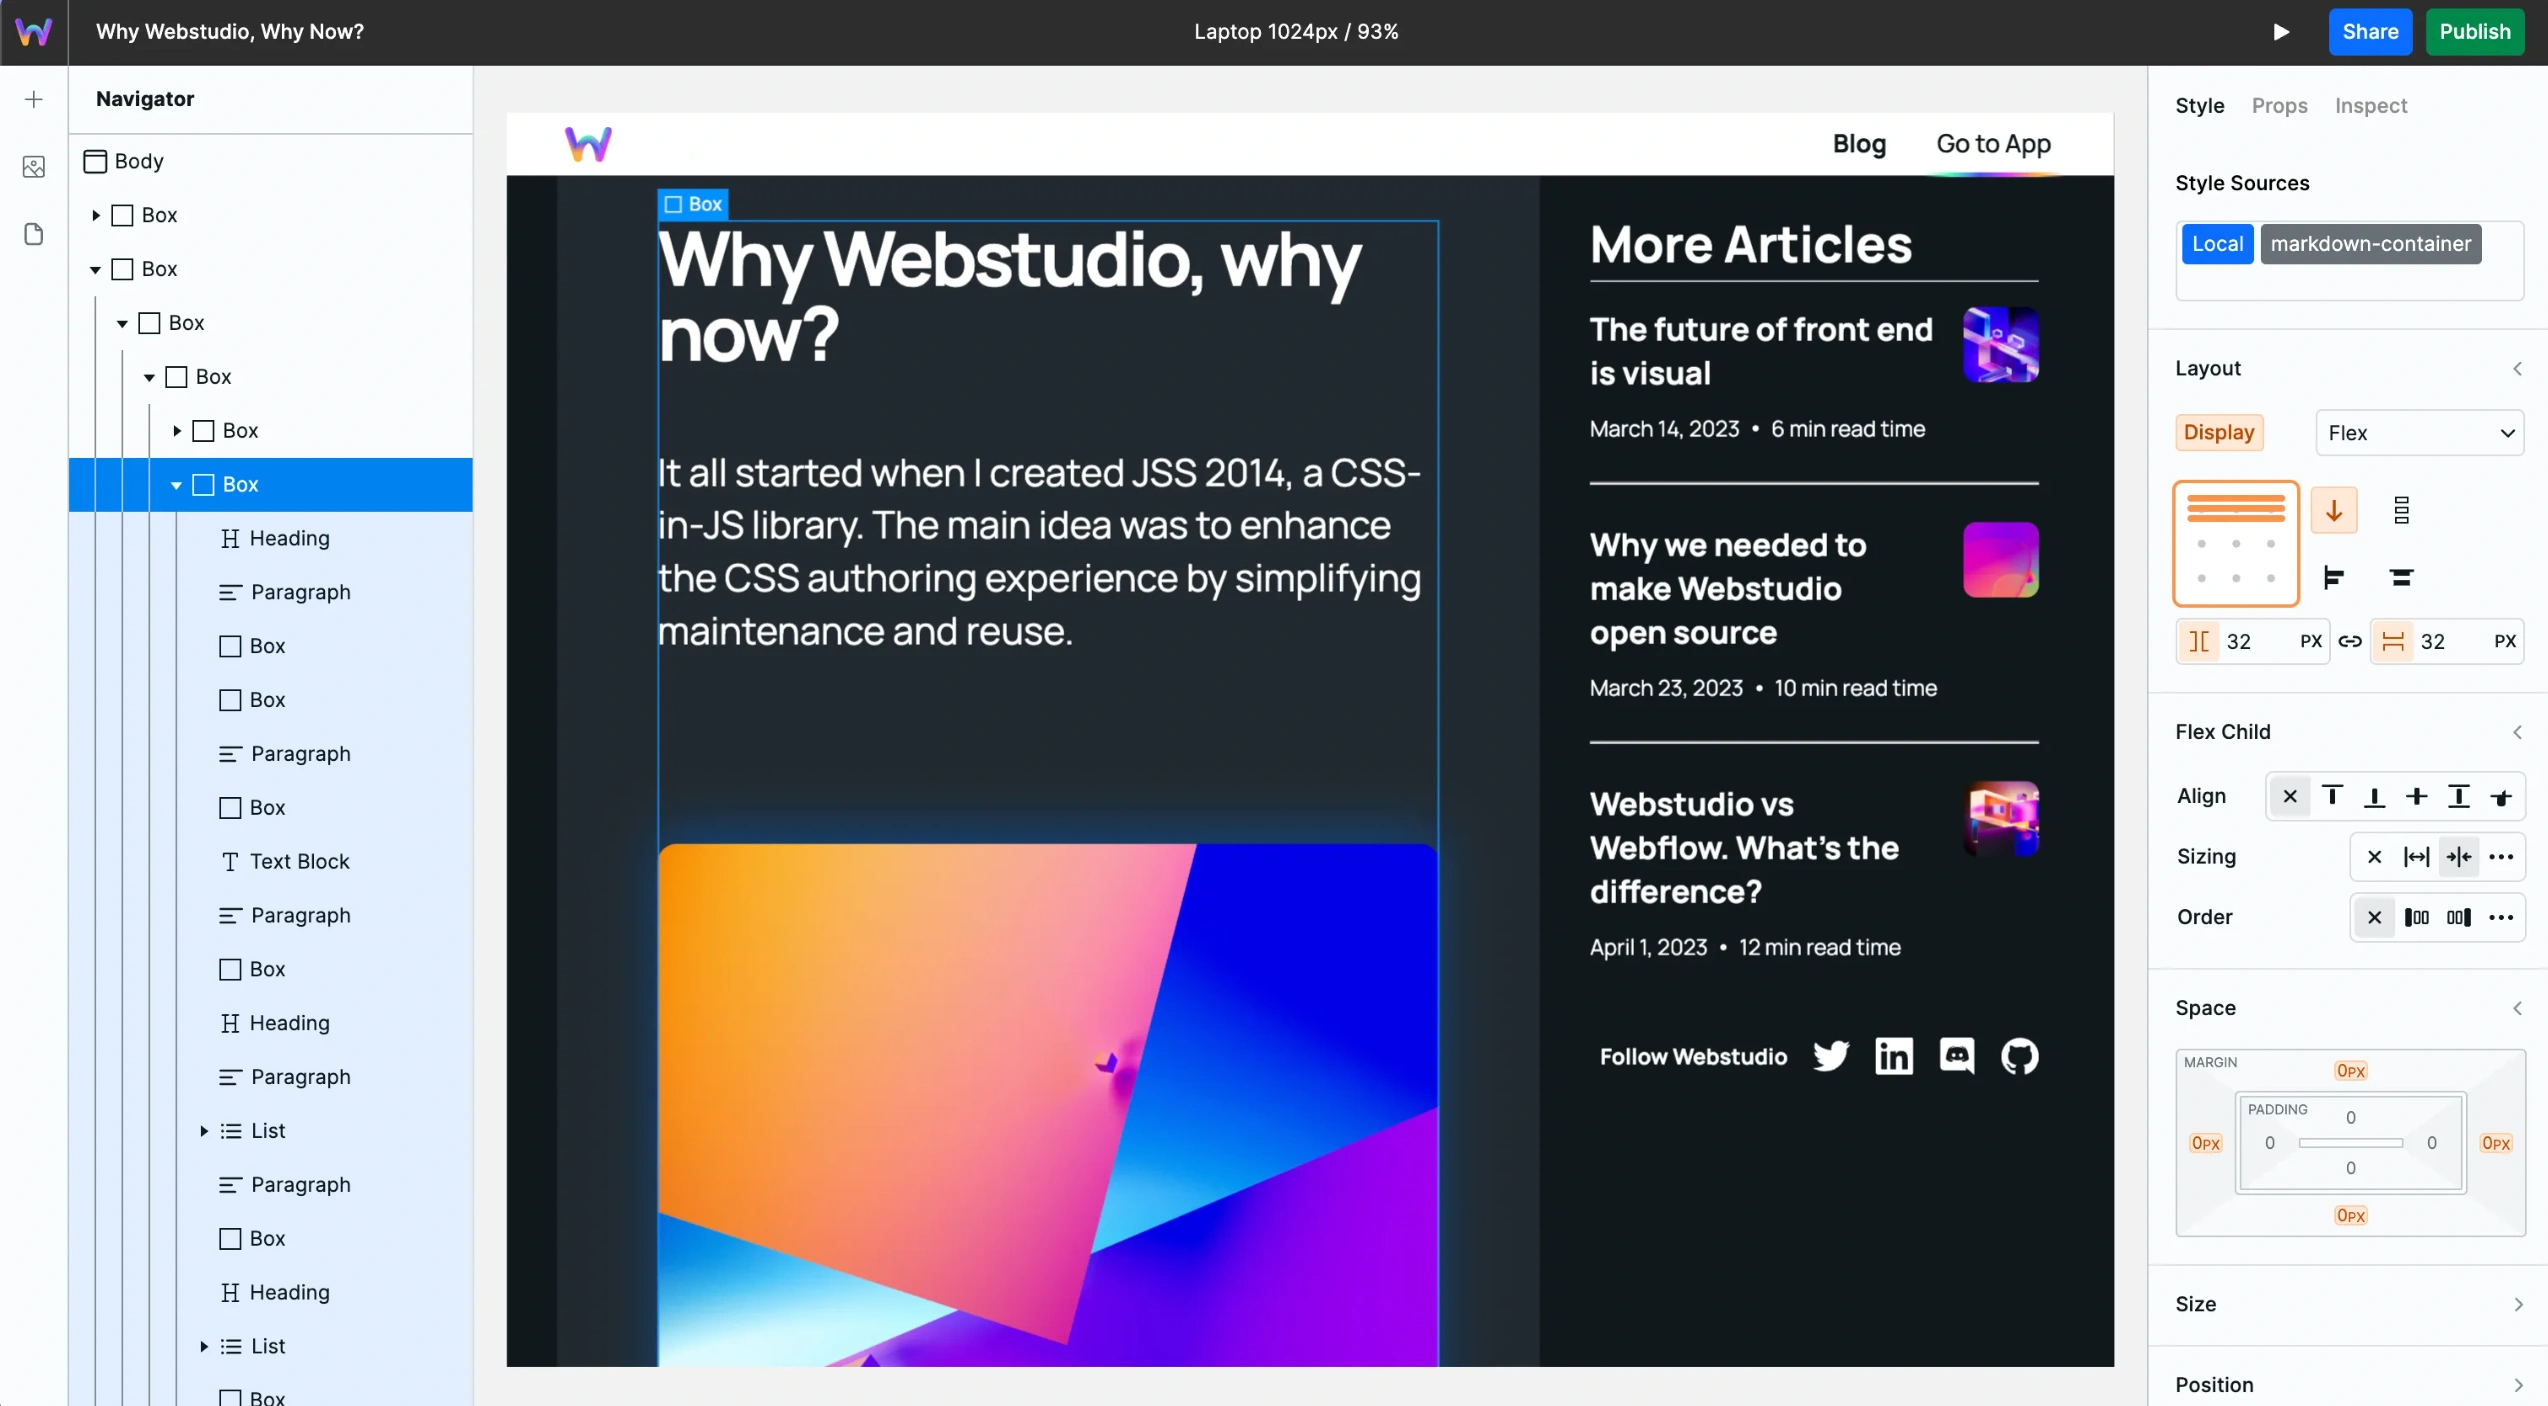Click the Share button
Image resolution: width=2548 pixels, height=1406 pixels.
(2370, 32)
